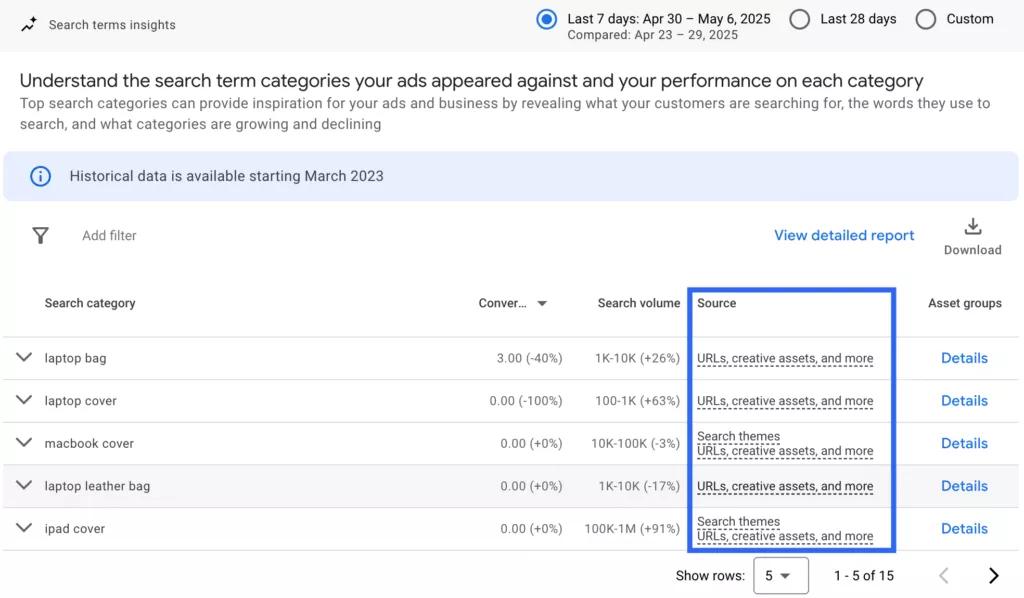The image size is (1024, 598).
Task: Click source text in laptop cover row
Action: [x=785, y=401]
